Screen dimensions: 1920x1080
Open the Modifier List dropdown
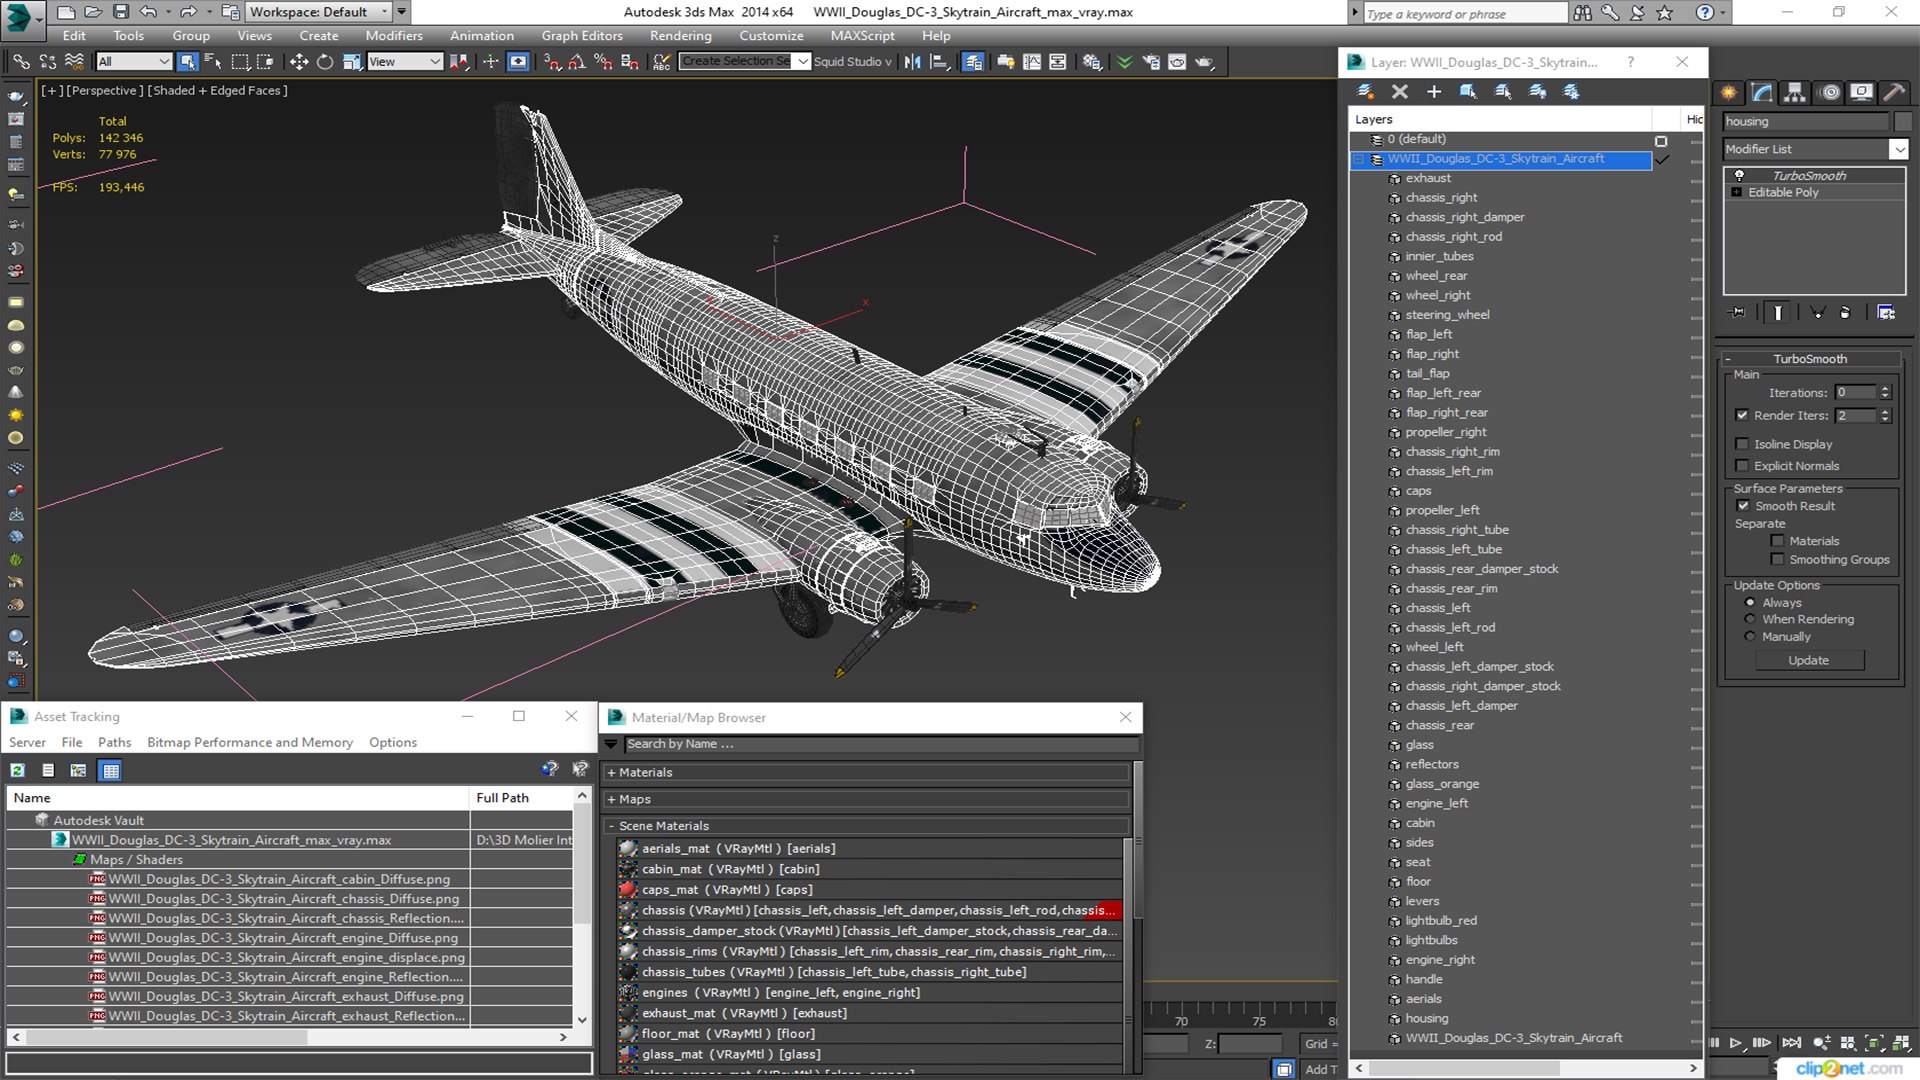[1898, 149]
